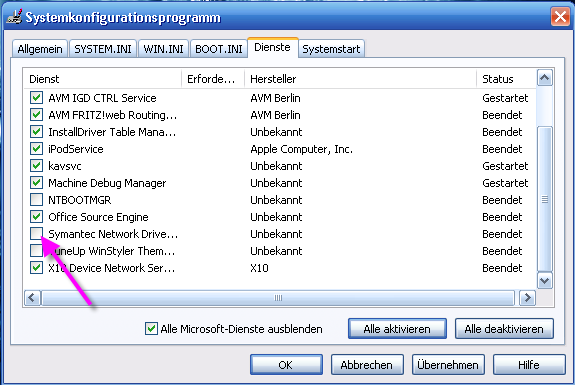Select the NTBOOTMGR row name
The image size is (575, 385).
[x=80, y=200]
